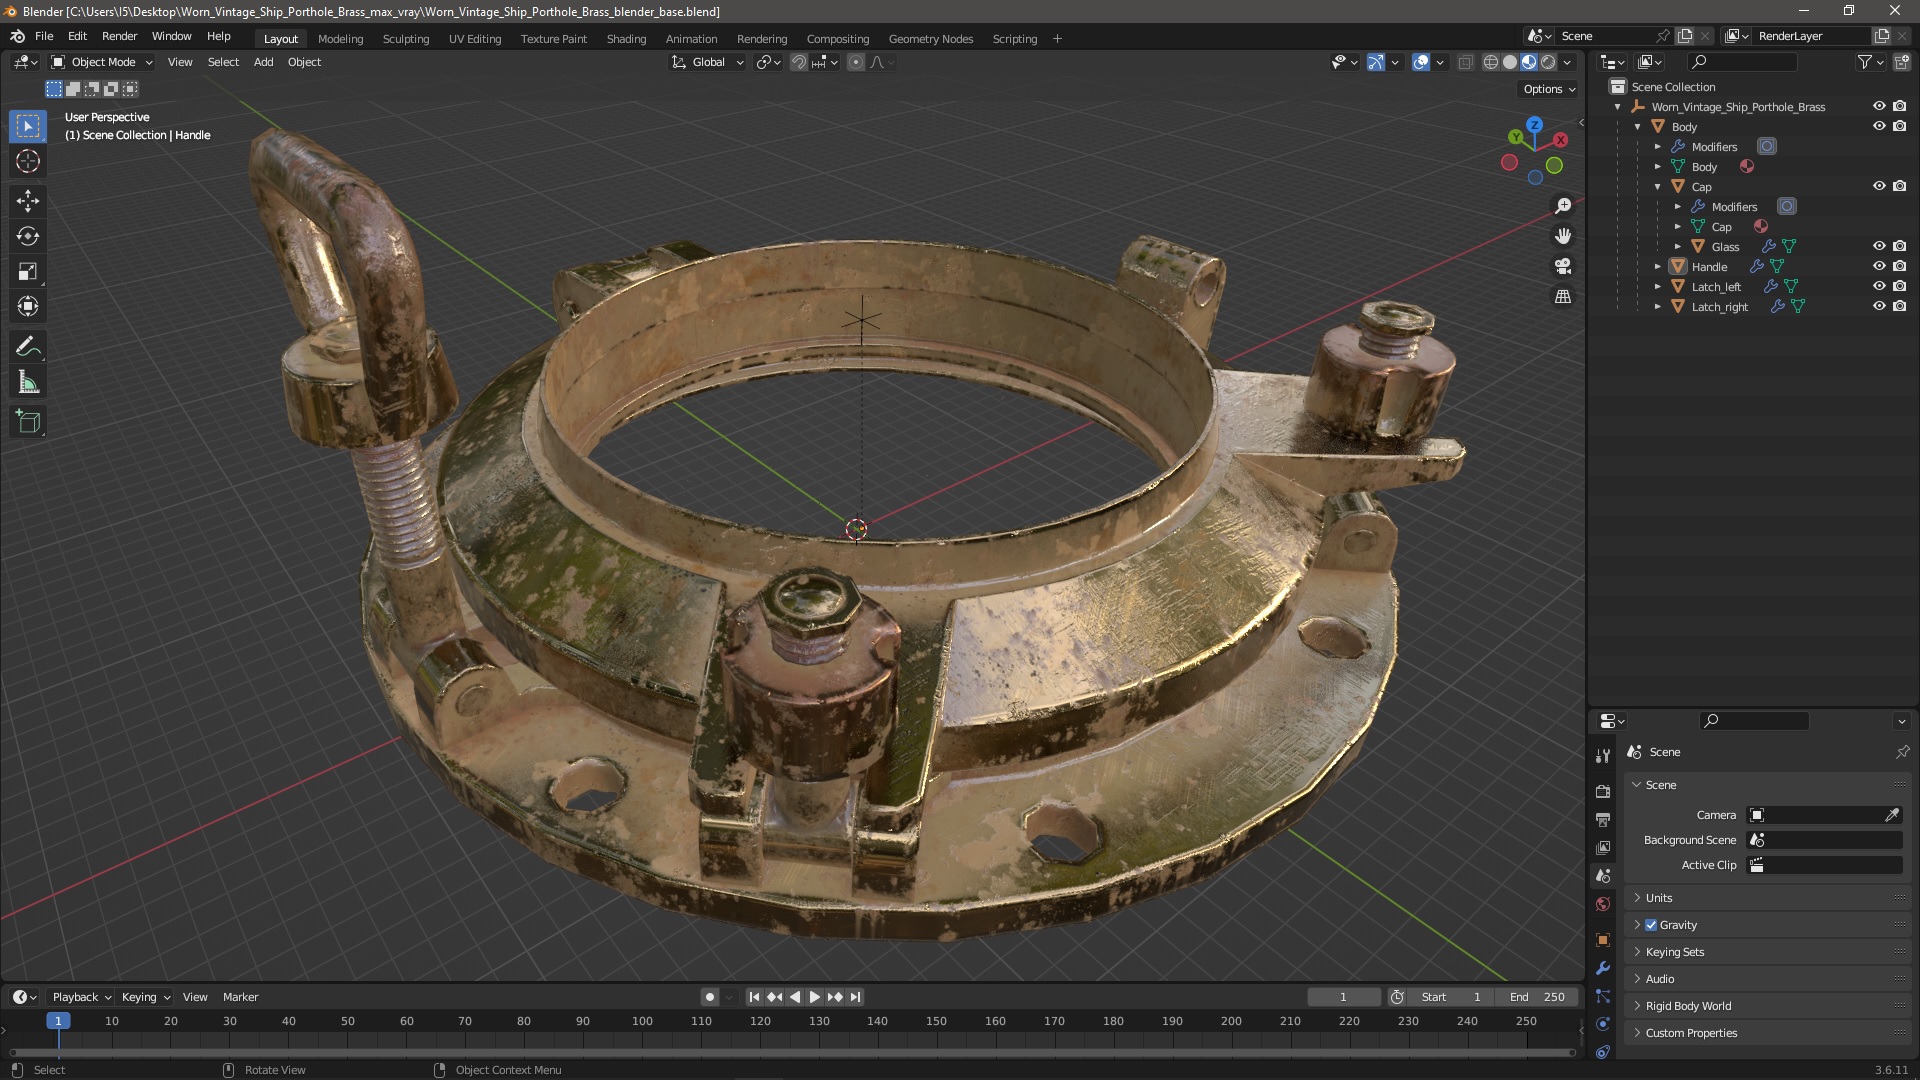
Task: Open the Add menu in viewport header
Action: (x=263, y=62)
